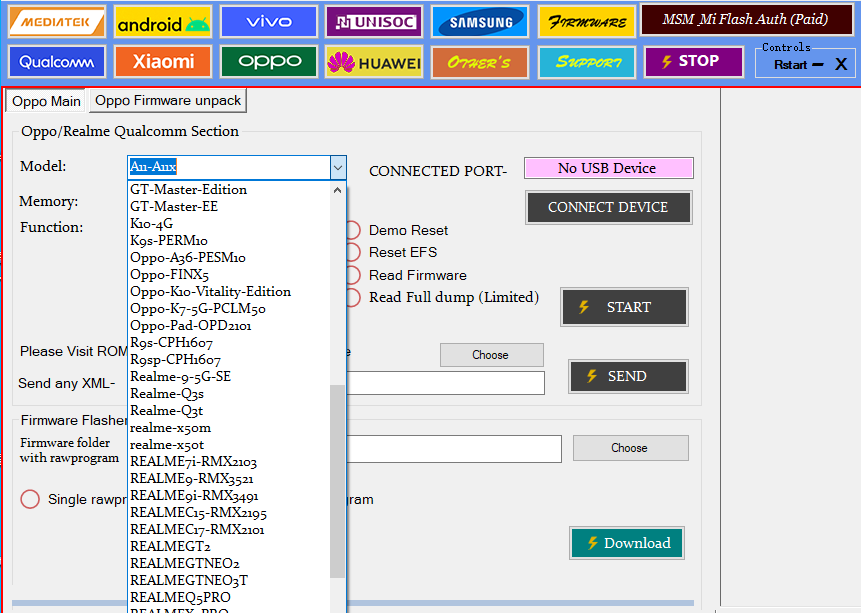861x613 pixels.
Task: Collapse the Model dropdown using its arrow
Action: [x=338, y=168]
